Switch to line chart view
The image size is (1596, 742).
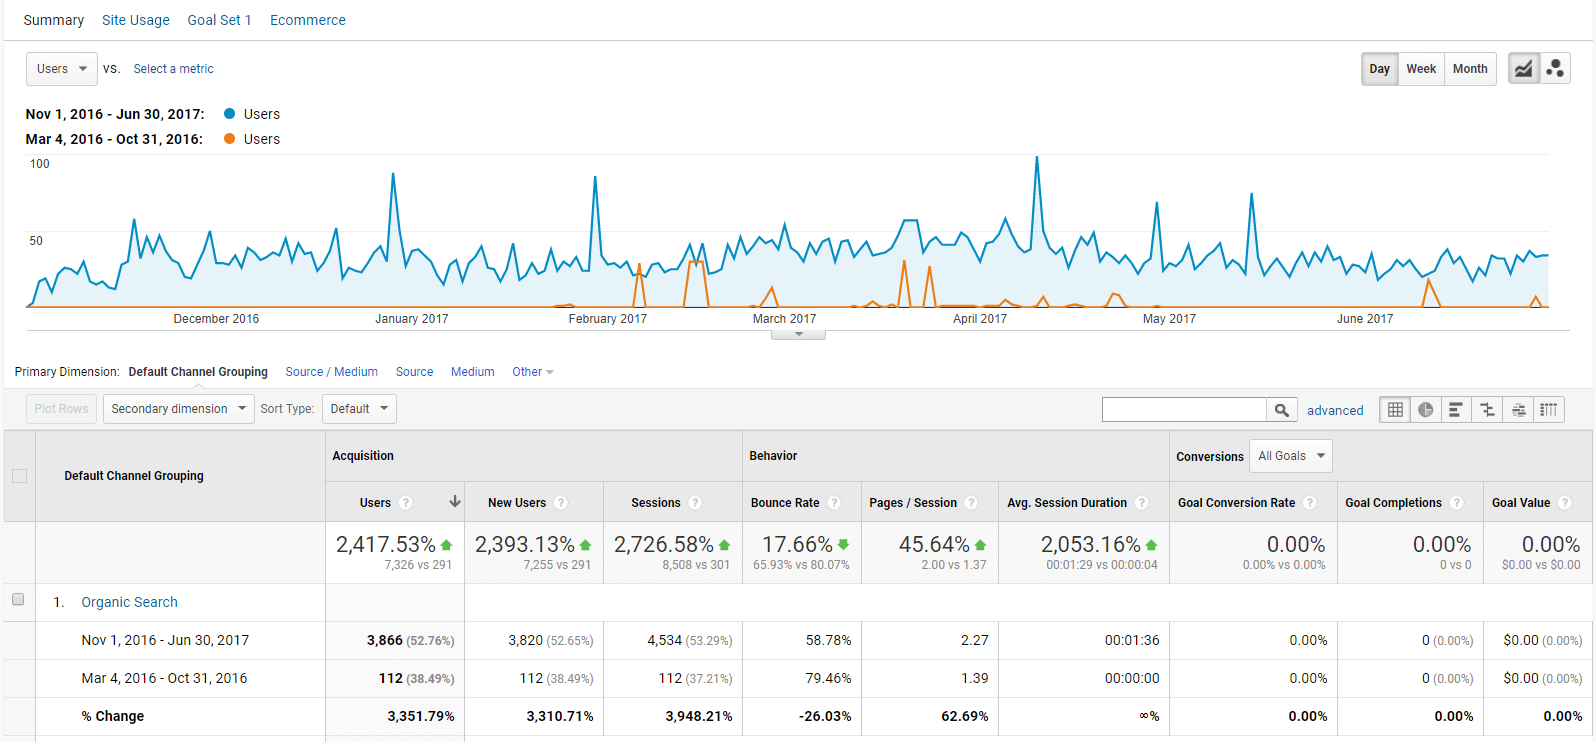1523,69
